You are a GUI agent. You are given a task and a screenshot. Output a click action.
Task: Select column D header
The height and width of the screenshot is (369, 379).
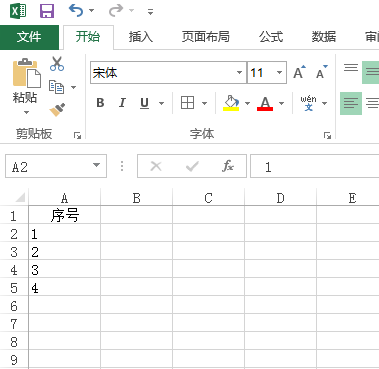point(281,198)
